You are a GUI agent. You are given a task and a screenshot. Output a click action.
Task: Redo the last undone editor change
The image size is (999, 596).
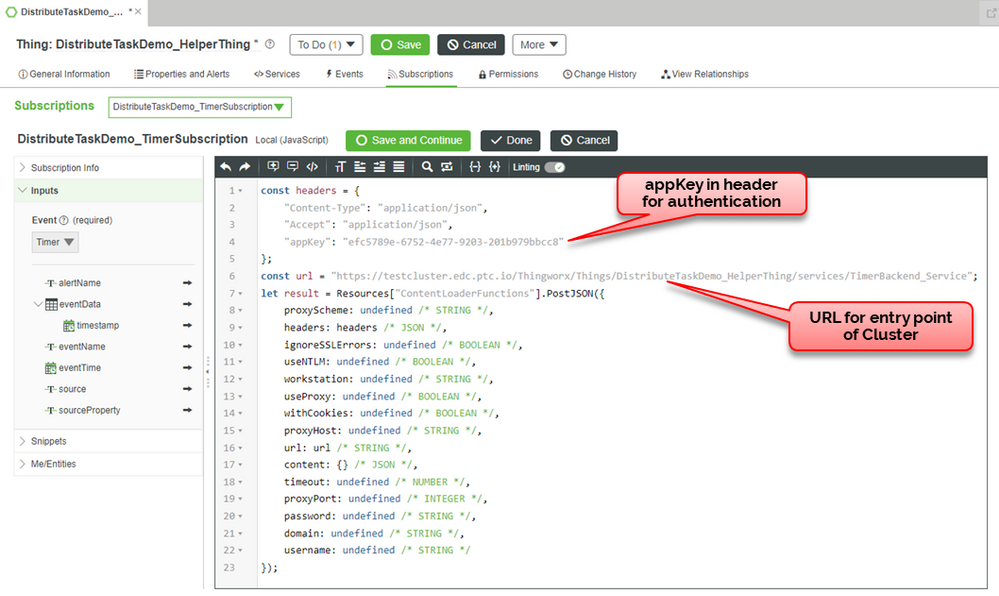tap(245, 167)
